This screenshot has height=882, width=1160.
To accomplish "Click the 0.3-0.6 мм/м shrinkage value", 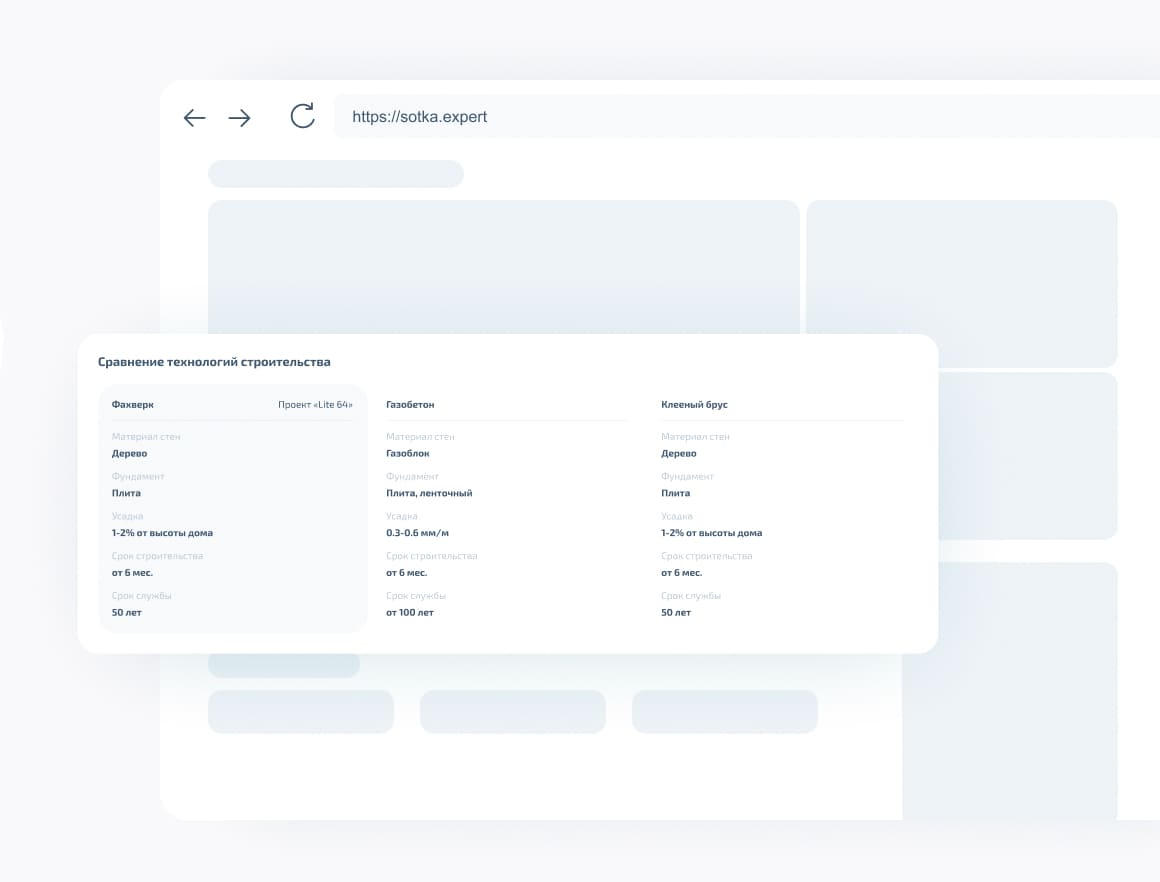I will [417, 533].
